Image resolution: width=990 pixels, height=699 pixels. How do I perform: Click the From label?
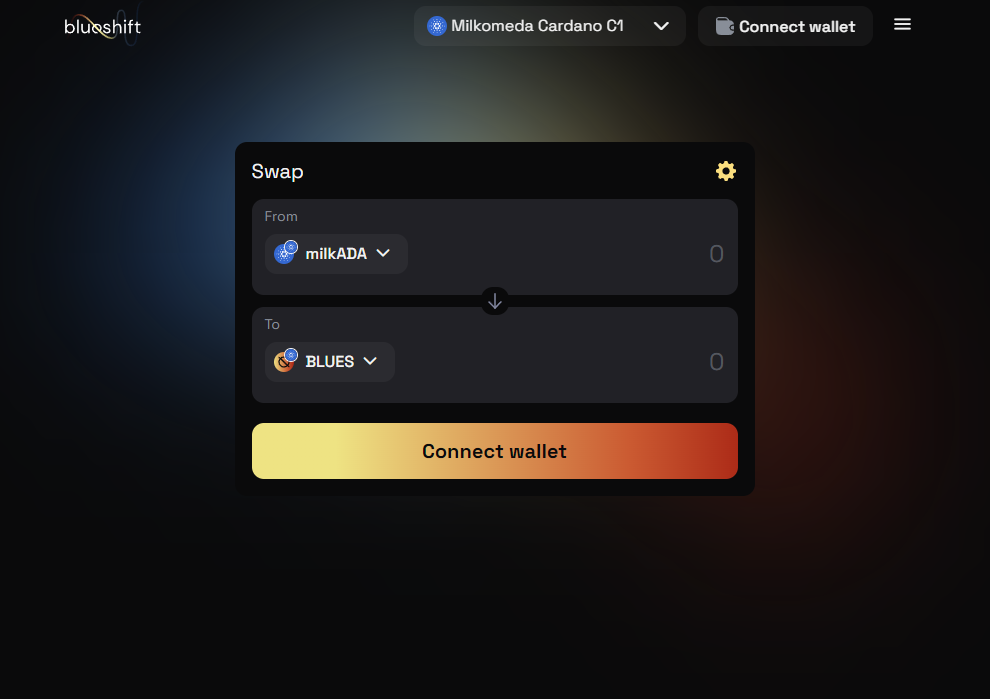281,217
